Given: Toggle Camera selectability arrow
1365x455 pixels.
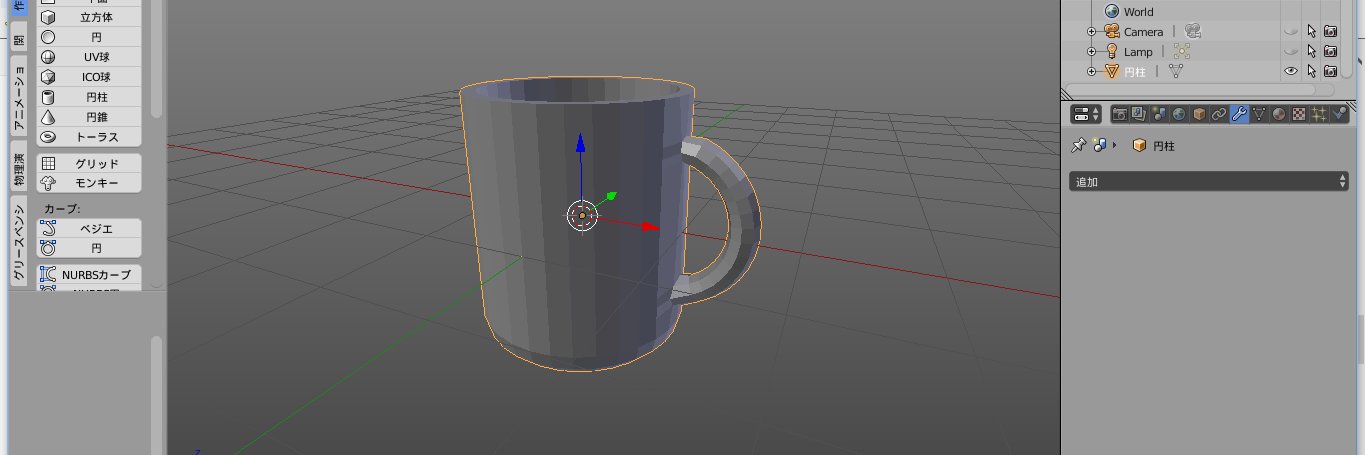Looking at the screenshot, I should [1311, 32].
